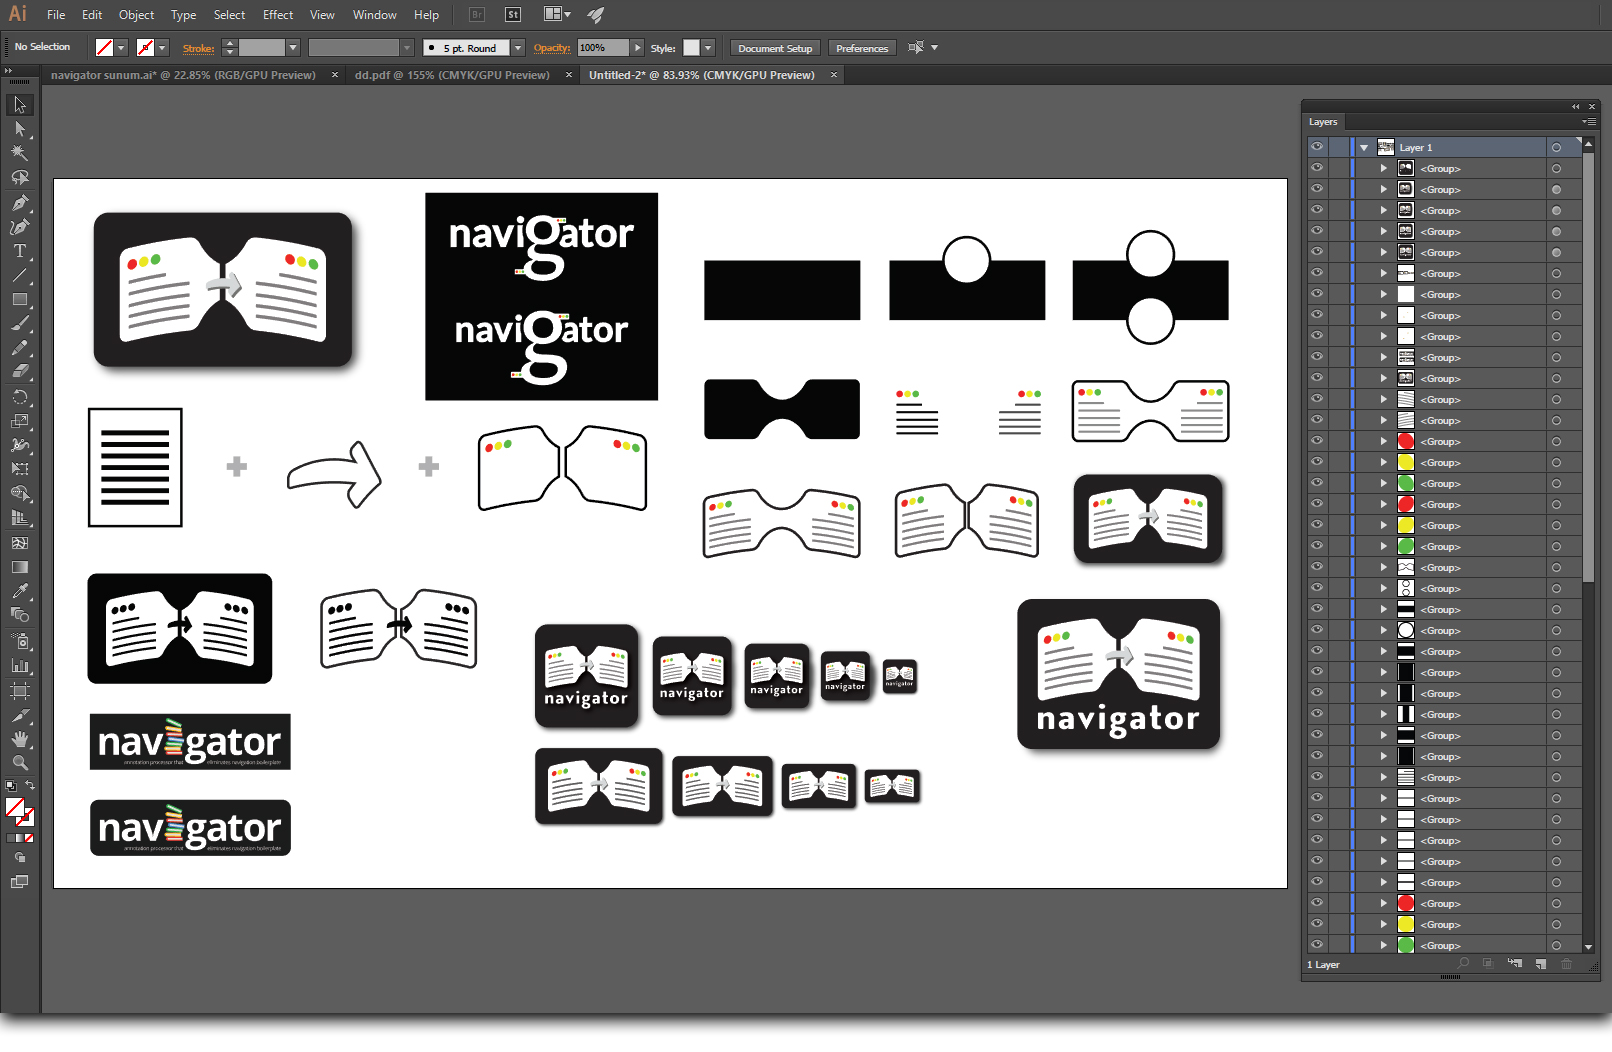Image resolution: width=1612 pixels, height=1052 pixels.
Task: Select the Line Segment tool
Action: tap(20, 275)
